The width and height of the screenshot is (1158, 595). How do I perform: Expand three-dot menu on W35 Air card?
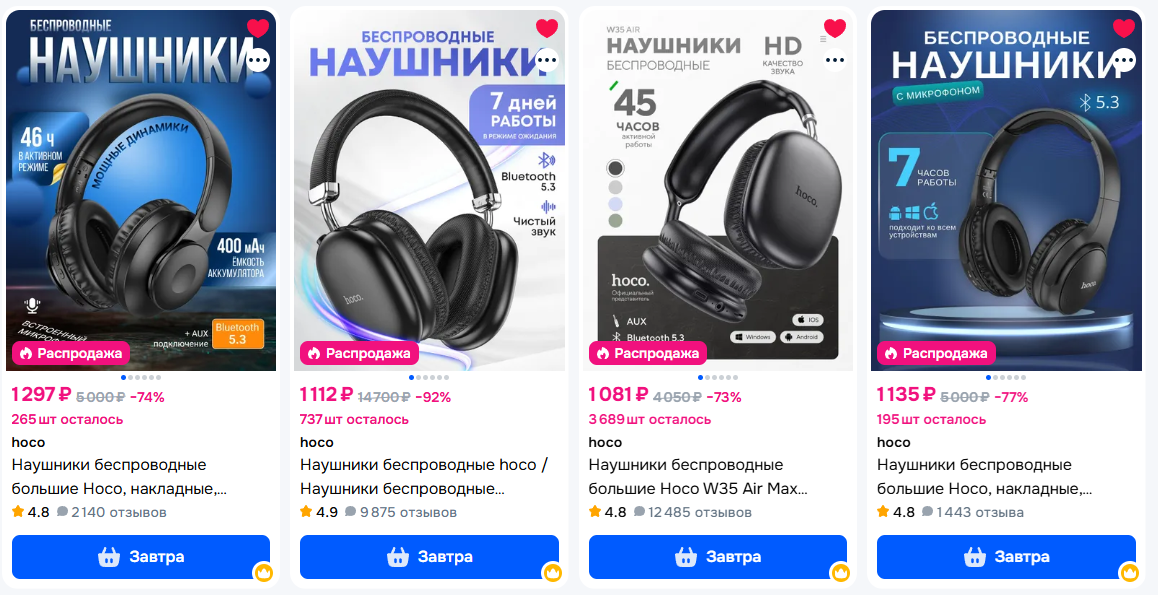(835, 60)
